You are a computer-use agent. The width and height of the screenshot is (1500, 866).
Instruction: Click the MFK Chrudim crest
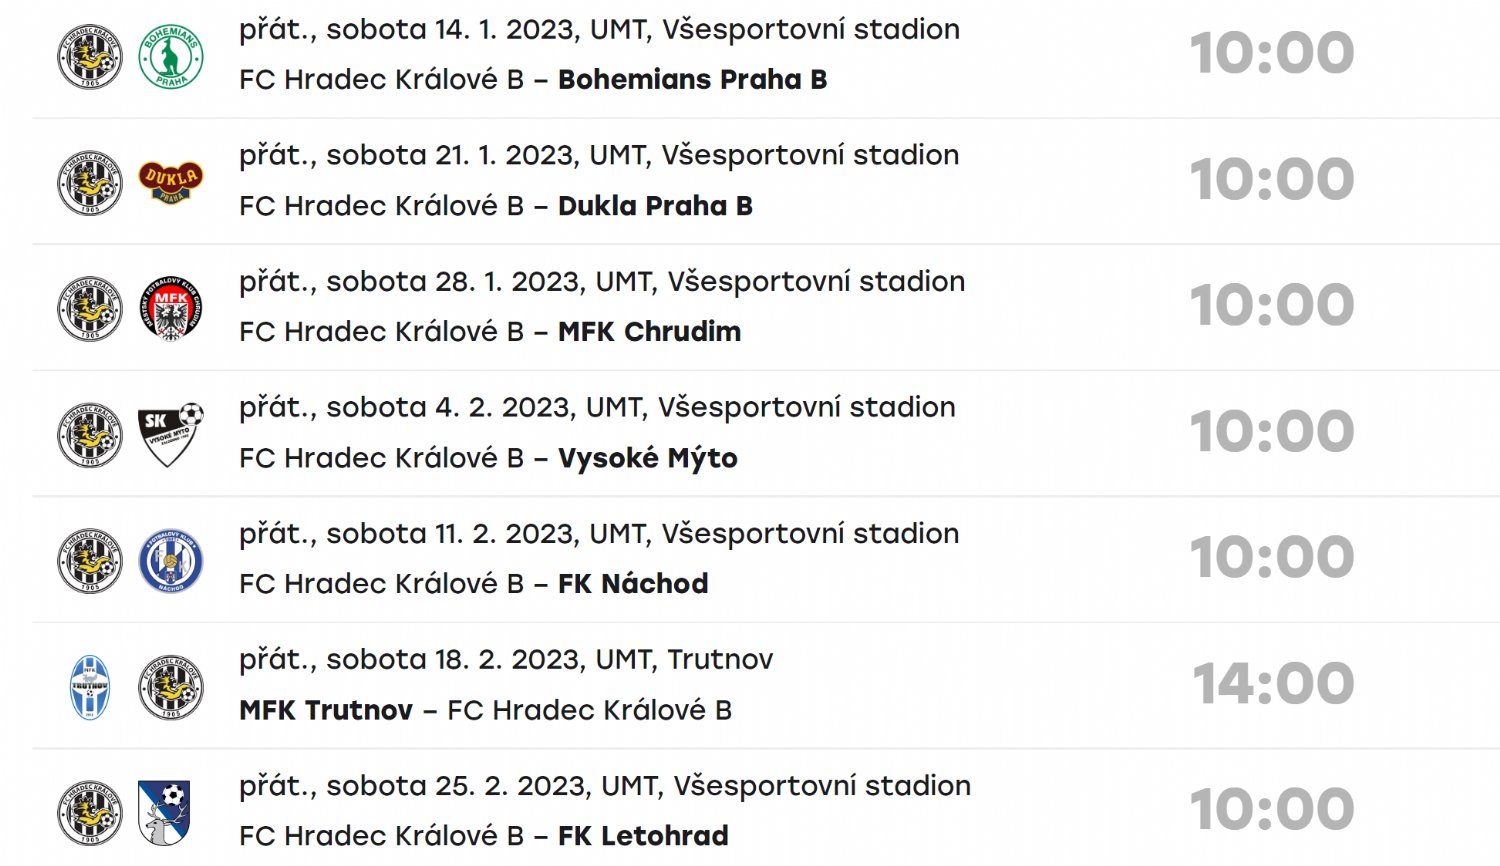click(171, 309)
